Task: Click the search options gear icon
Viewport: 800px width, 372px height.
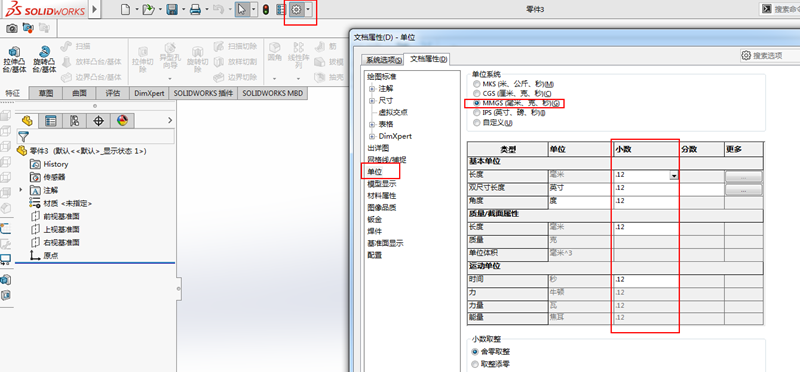Action: click(x=746, y=55)
